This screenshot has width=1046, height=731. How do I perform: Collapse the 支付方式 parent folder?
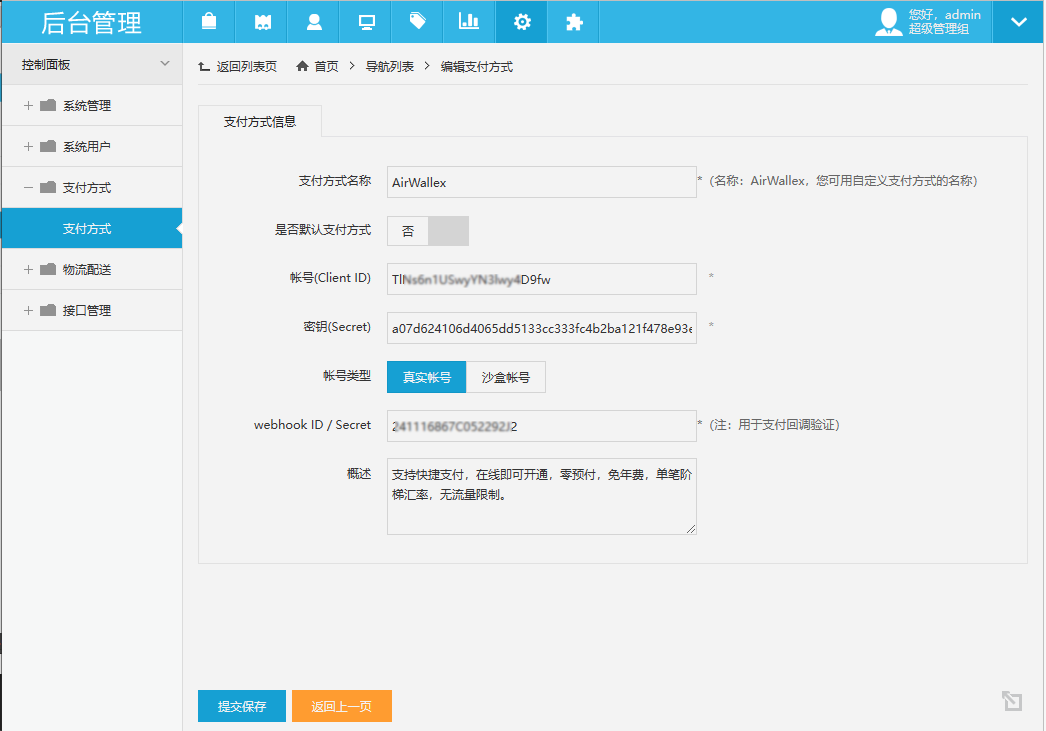pyautogui.click(x=92, y=187)
